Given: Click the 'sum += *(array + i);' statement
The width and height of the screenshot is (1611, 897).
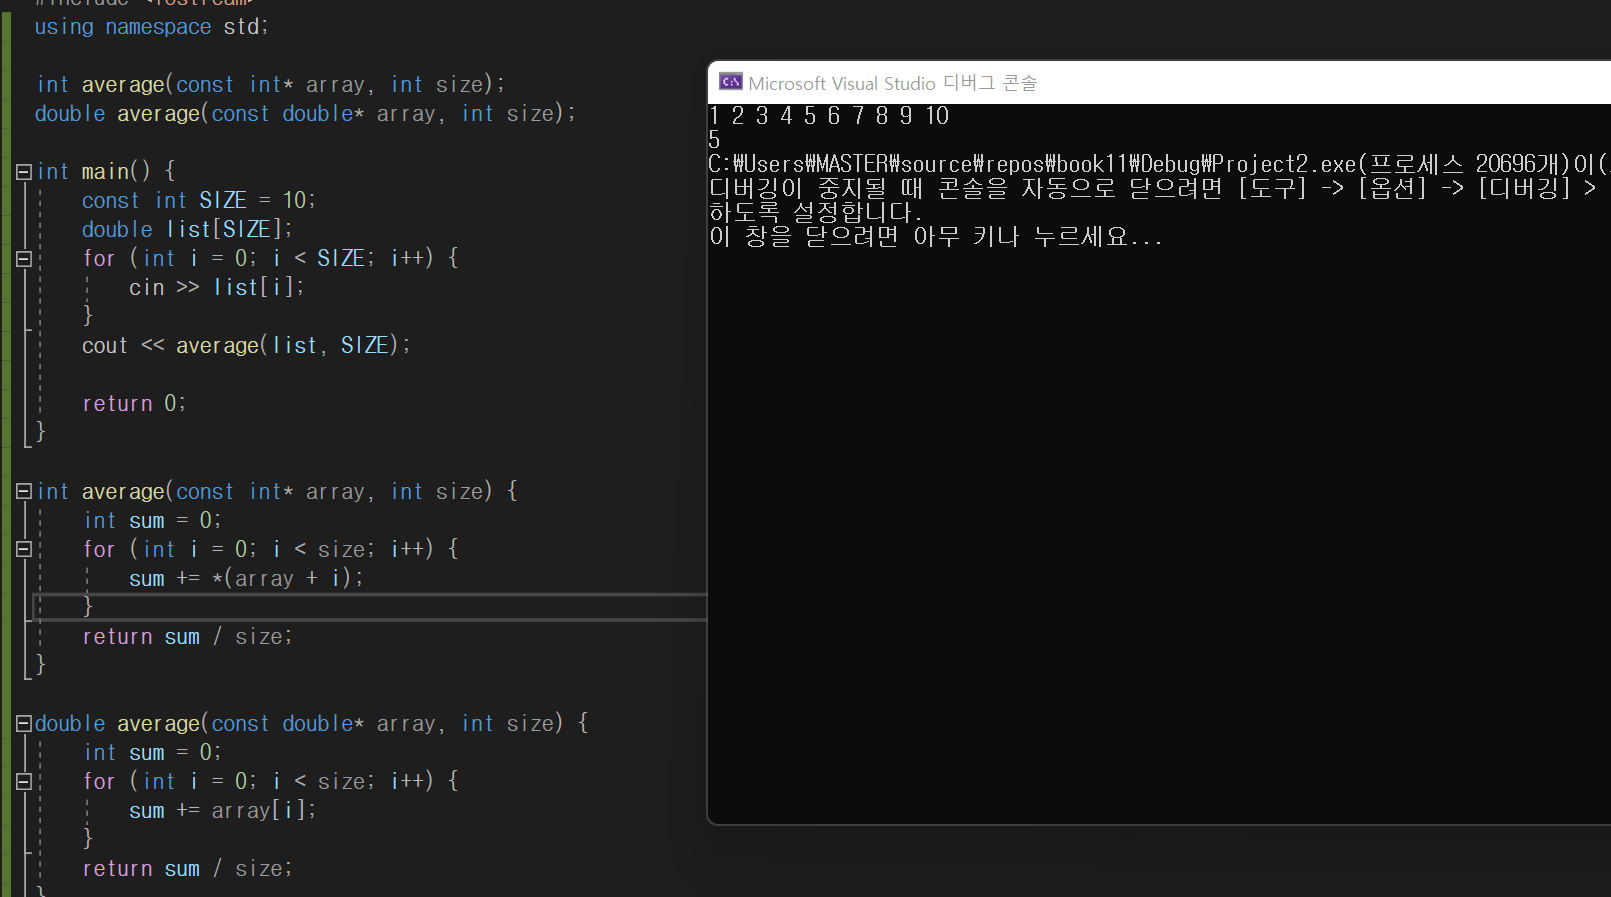Looking at the screenshot, I should [246, 578].
